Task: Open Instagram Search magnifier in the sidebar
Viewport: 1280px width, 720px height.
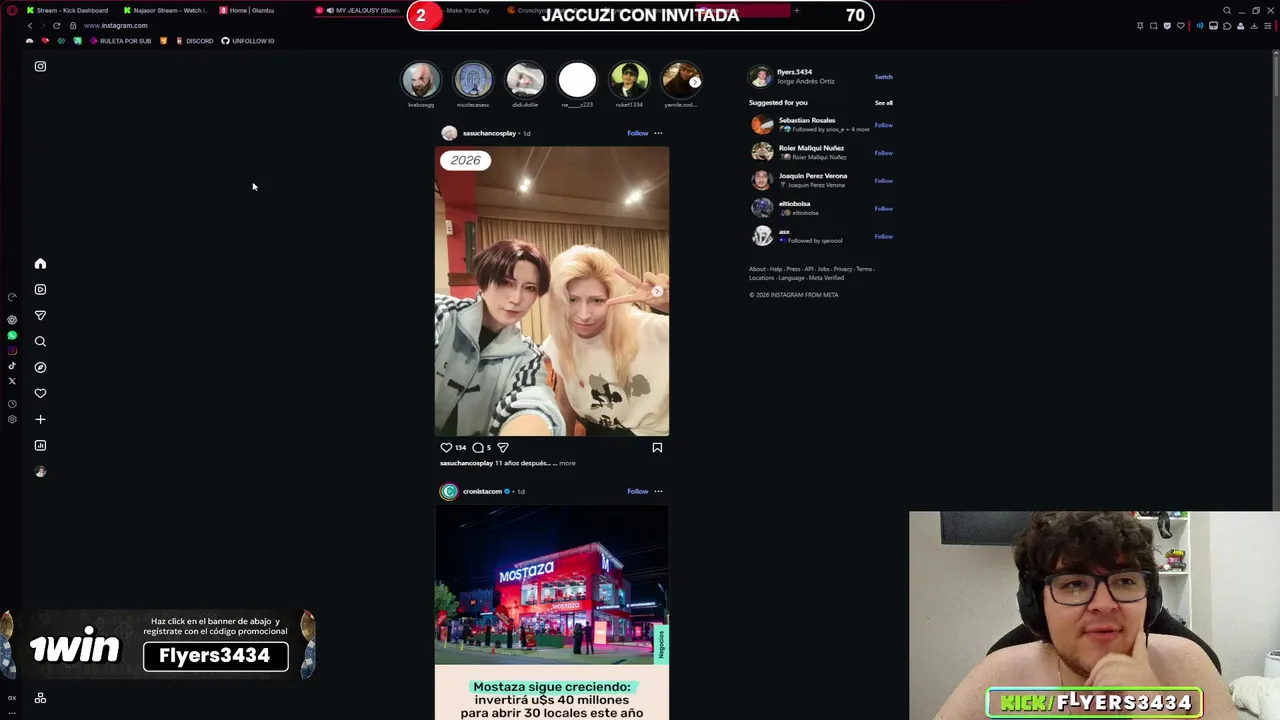Action: 40,342
